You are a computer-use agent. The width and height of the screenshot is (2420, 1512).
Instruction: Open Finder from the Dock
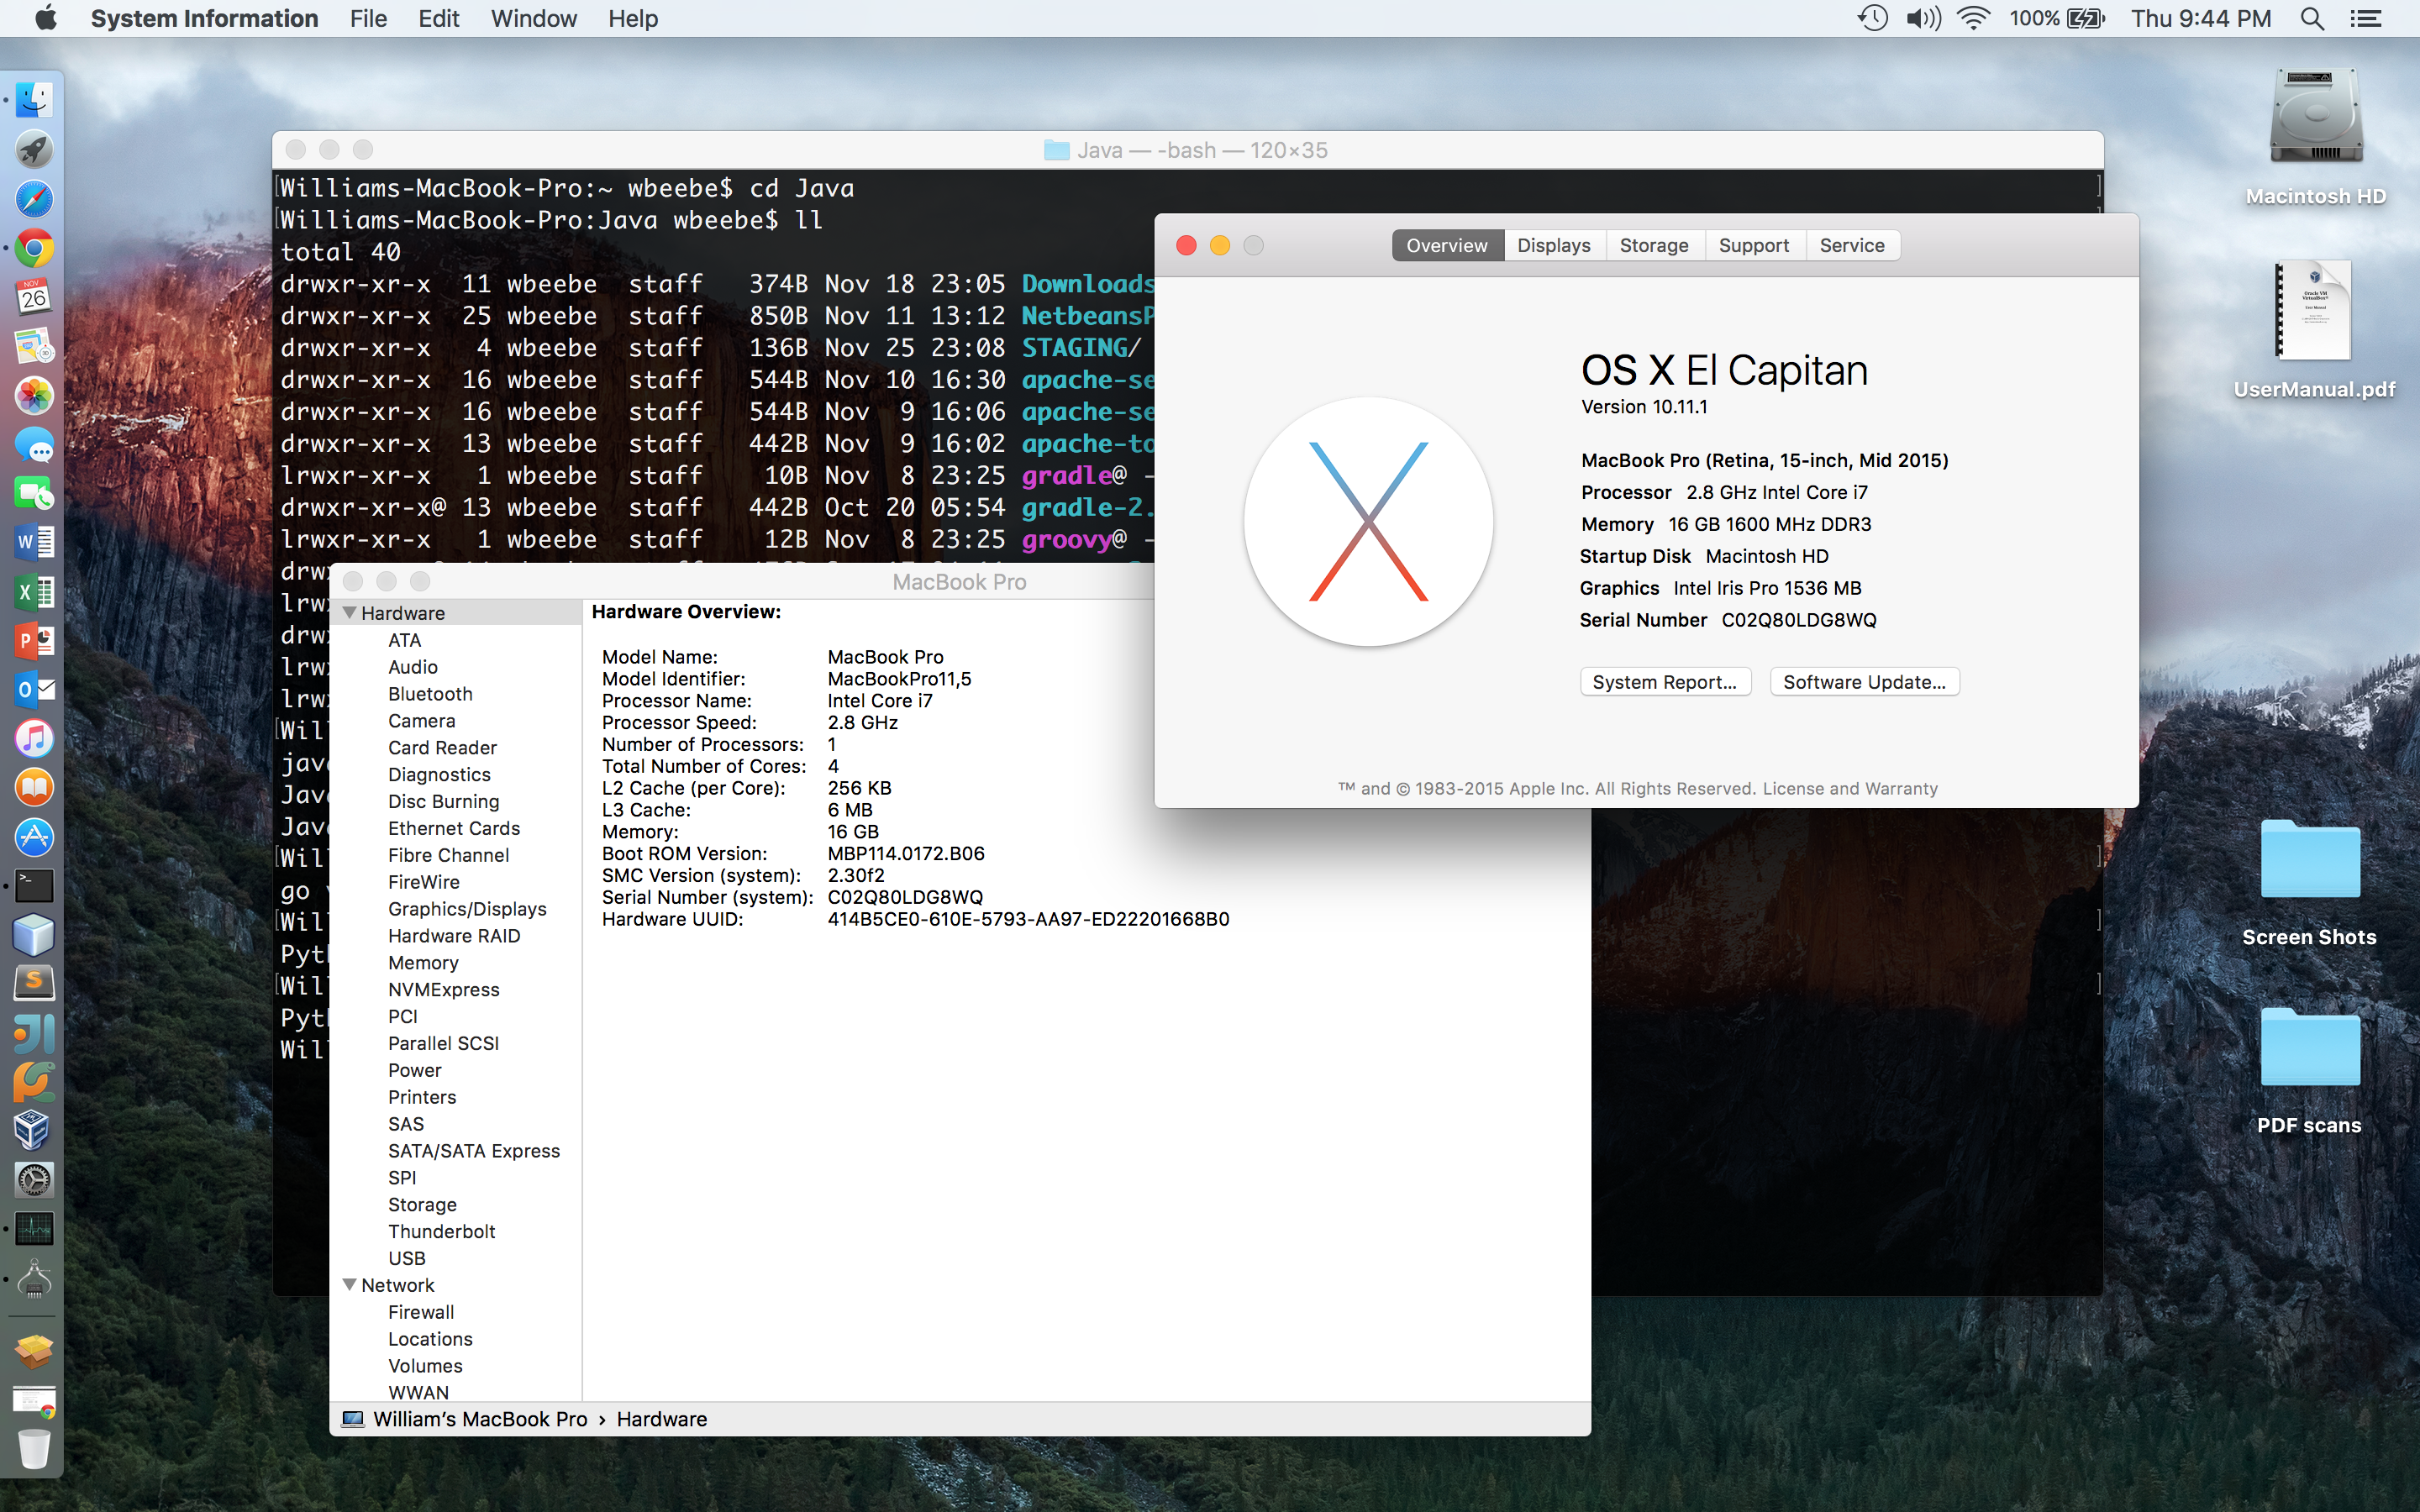click(34, 101)
